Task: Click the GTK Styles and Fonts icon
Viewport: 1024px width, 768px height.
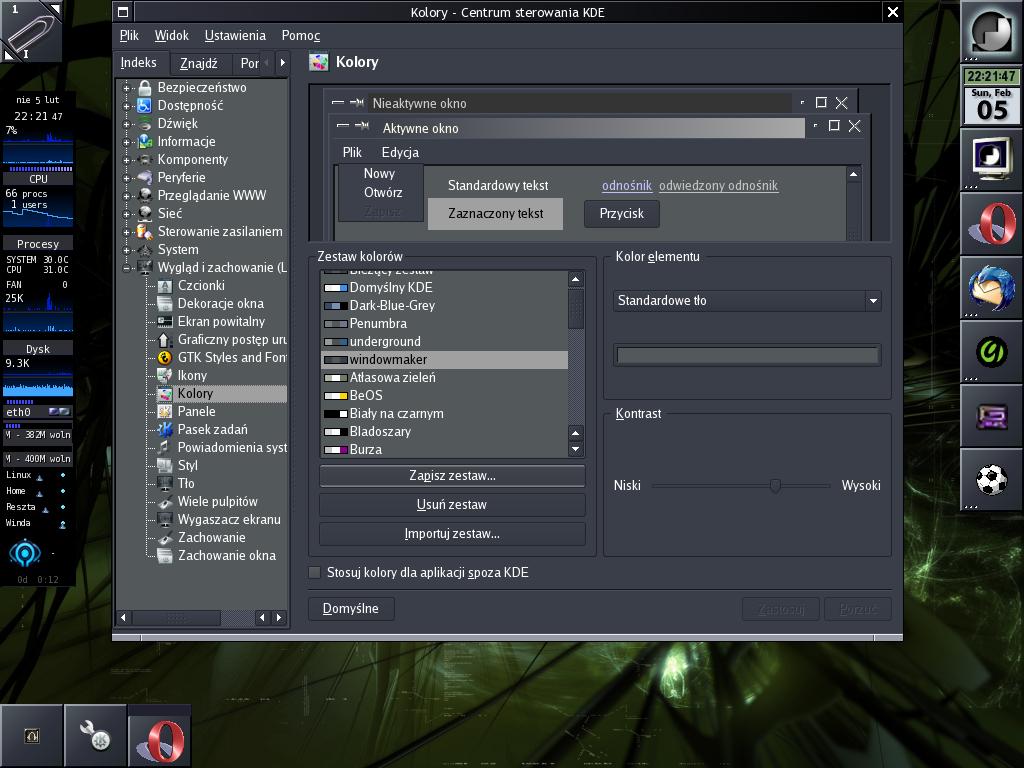Action: tap(165, 357)
